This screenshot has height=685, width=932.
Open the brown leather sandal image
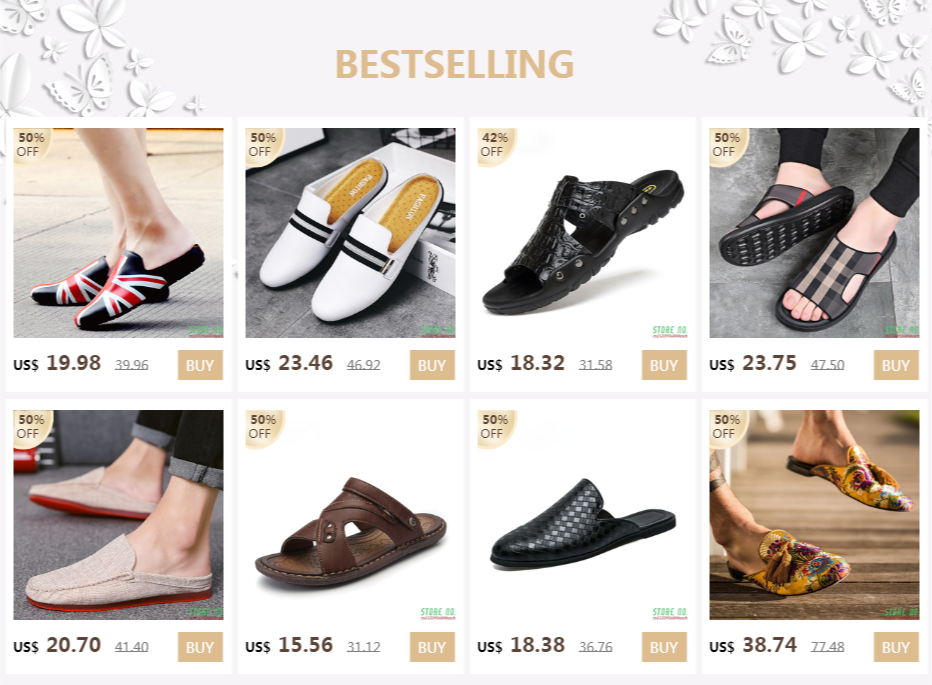(x=350, y=515)
